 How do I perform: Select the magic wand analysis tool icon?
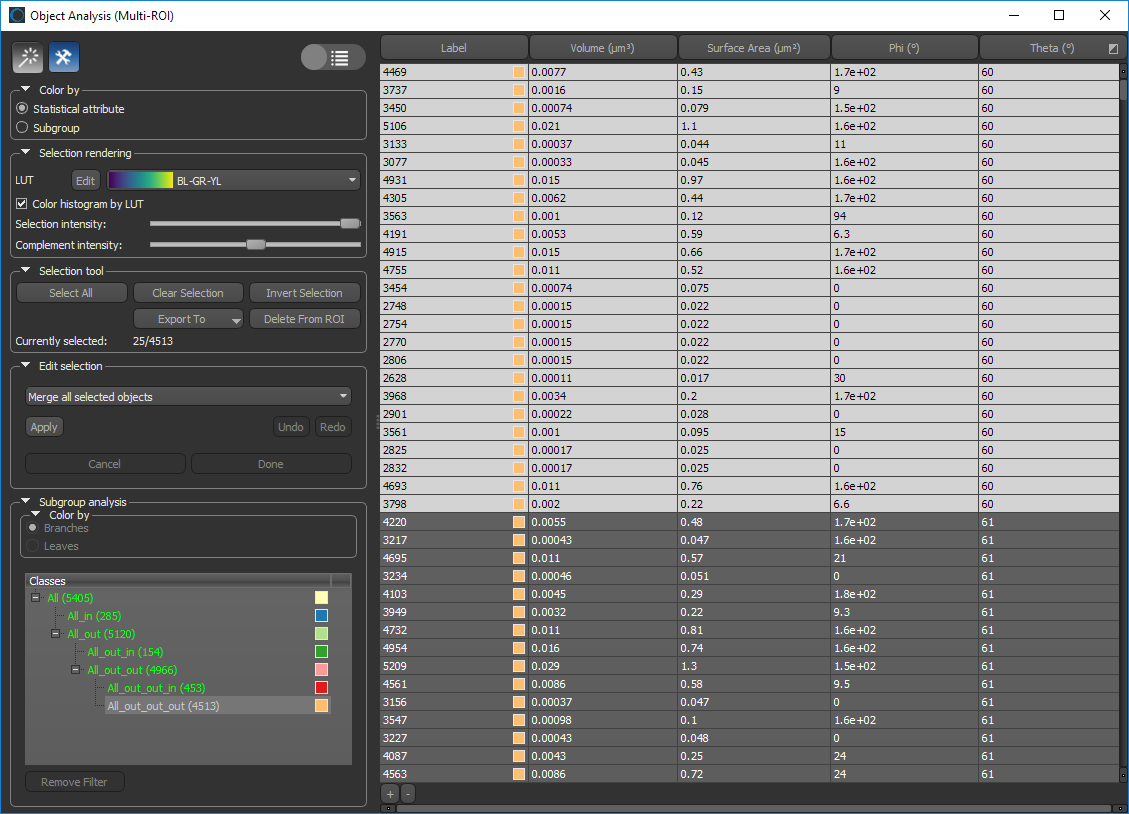tap(27, 58)
